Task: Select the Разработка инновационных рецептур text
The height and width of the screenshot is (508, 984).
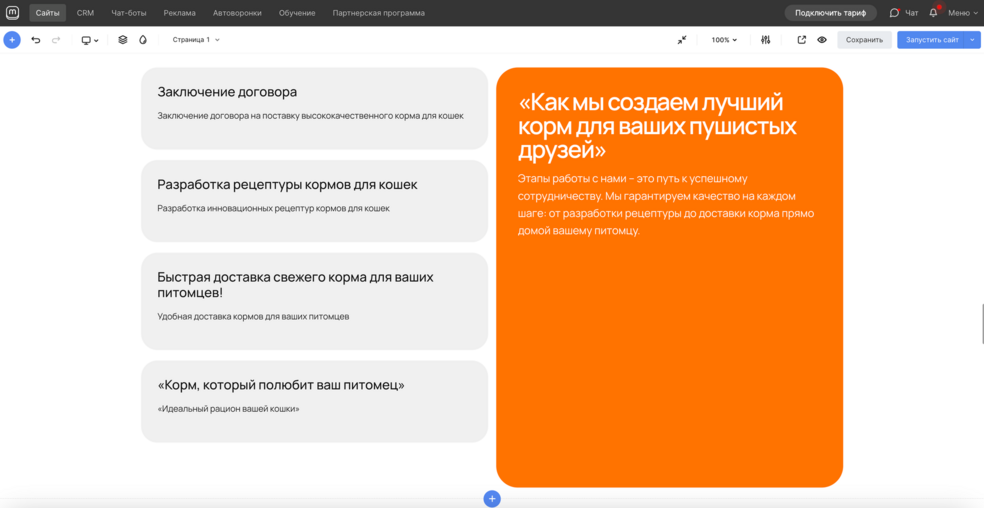Action: (274, 208)
